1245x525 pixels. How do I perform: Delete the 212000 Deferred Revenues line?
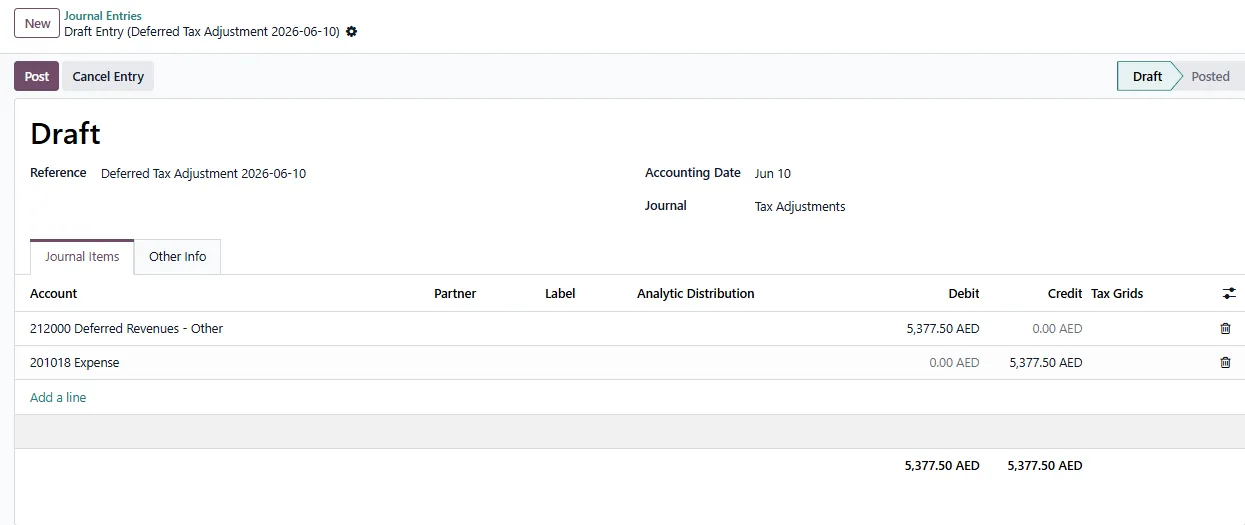pyautogui.click(x=1225, y=328)
